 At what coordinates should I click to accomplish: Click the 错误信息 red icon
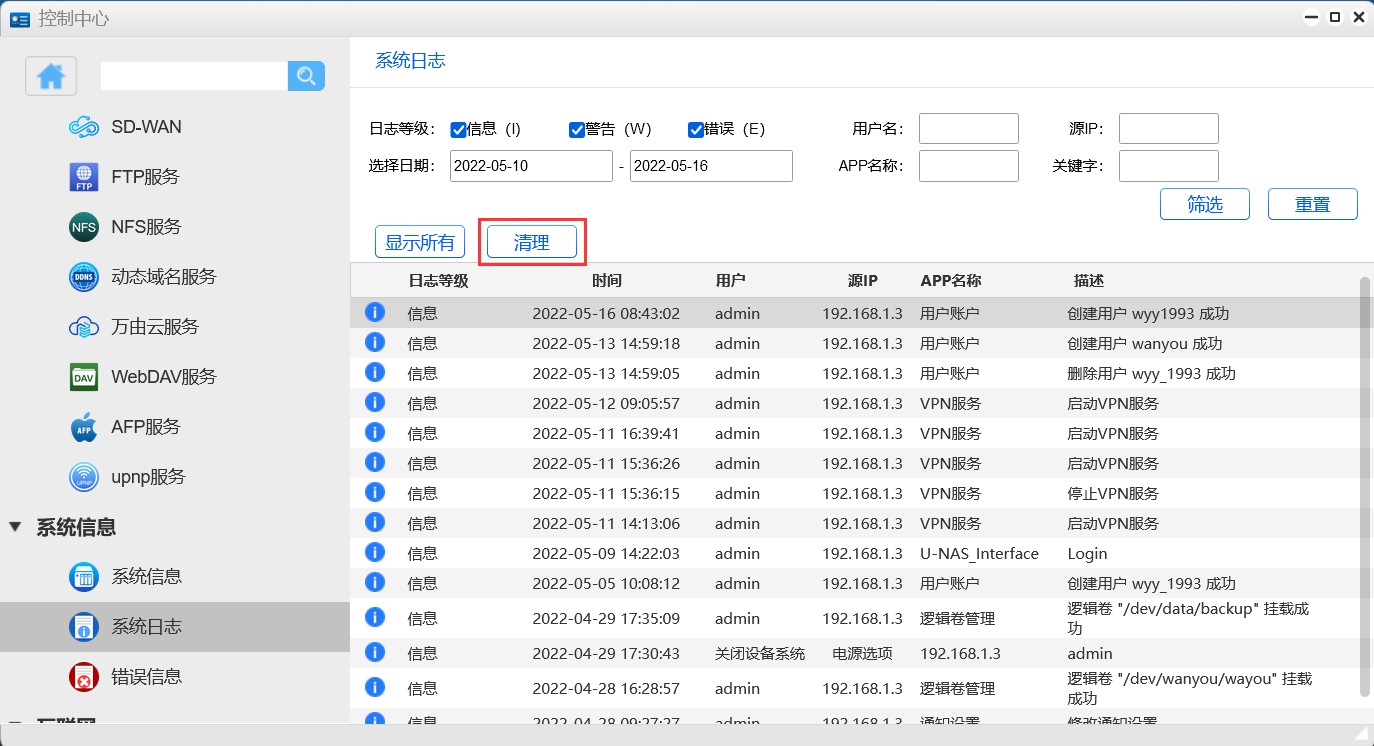point(84,677)
